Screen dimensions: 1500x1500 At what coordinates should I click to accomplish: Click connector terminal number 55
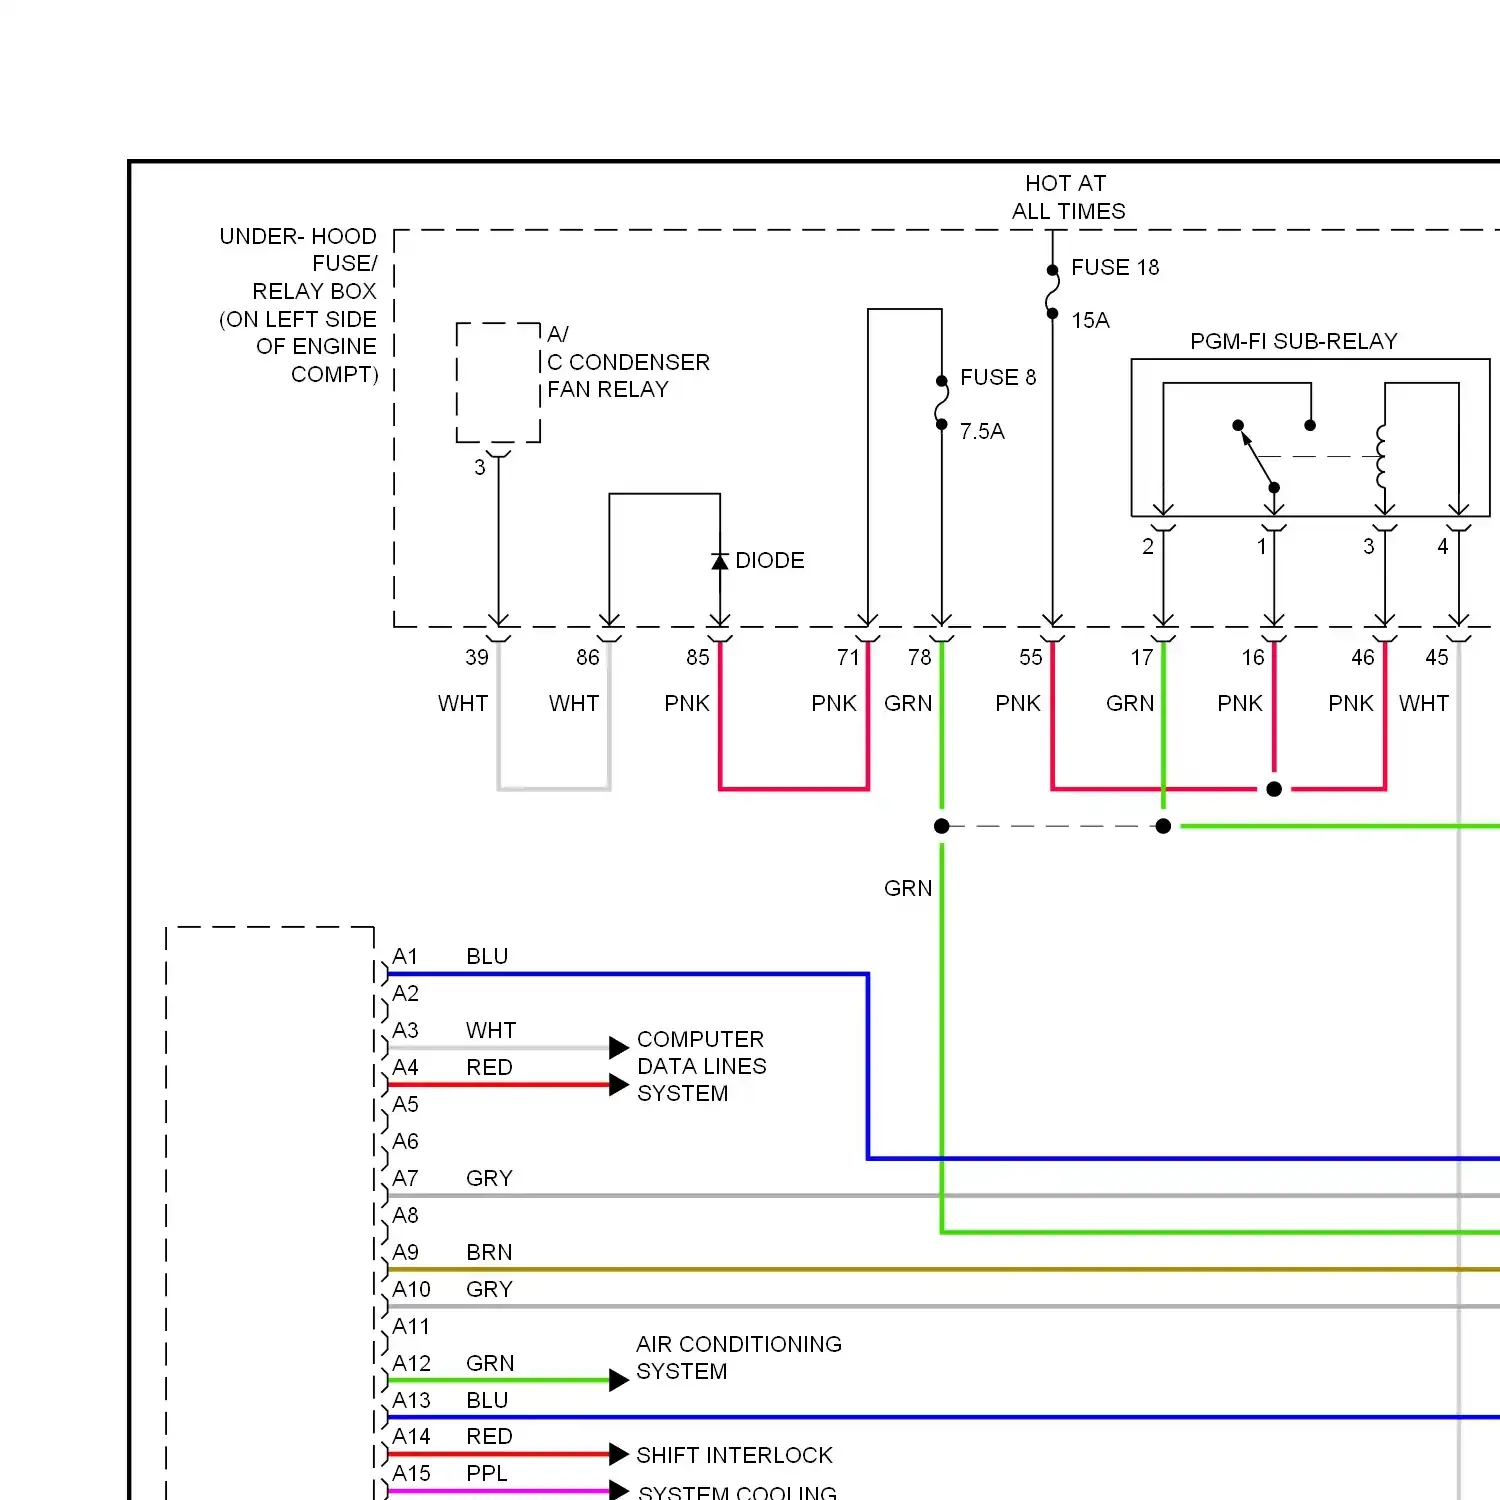1031,657
